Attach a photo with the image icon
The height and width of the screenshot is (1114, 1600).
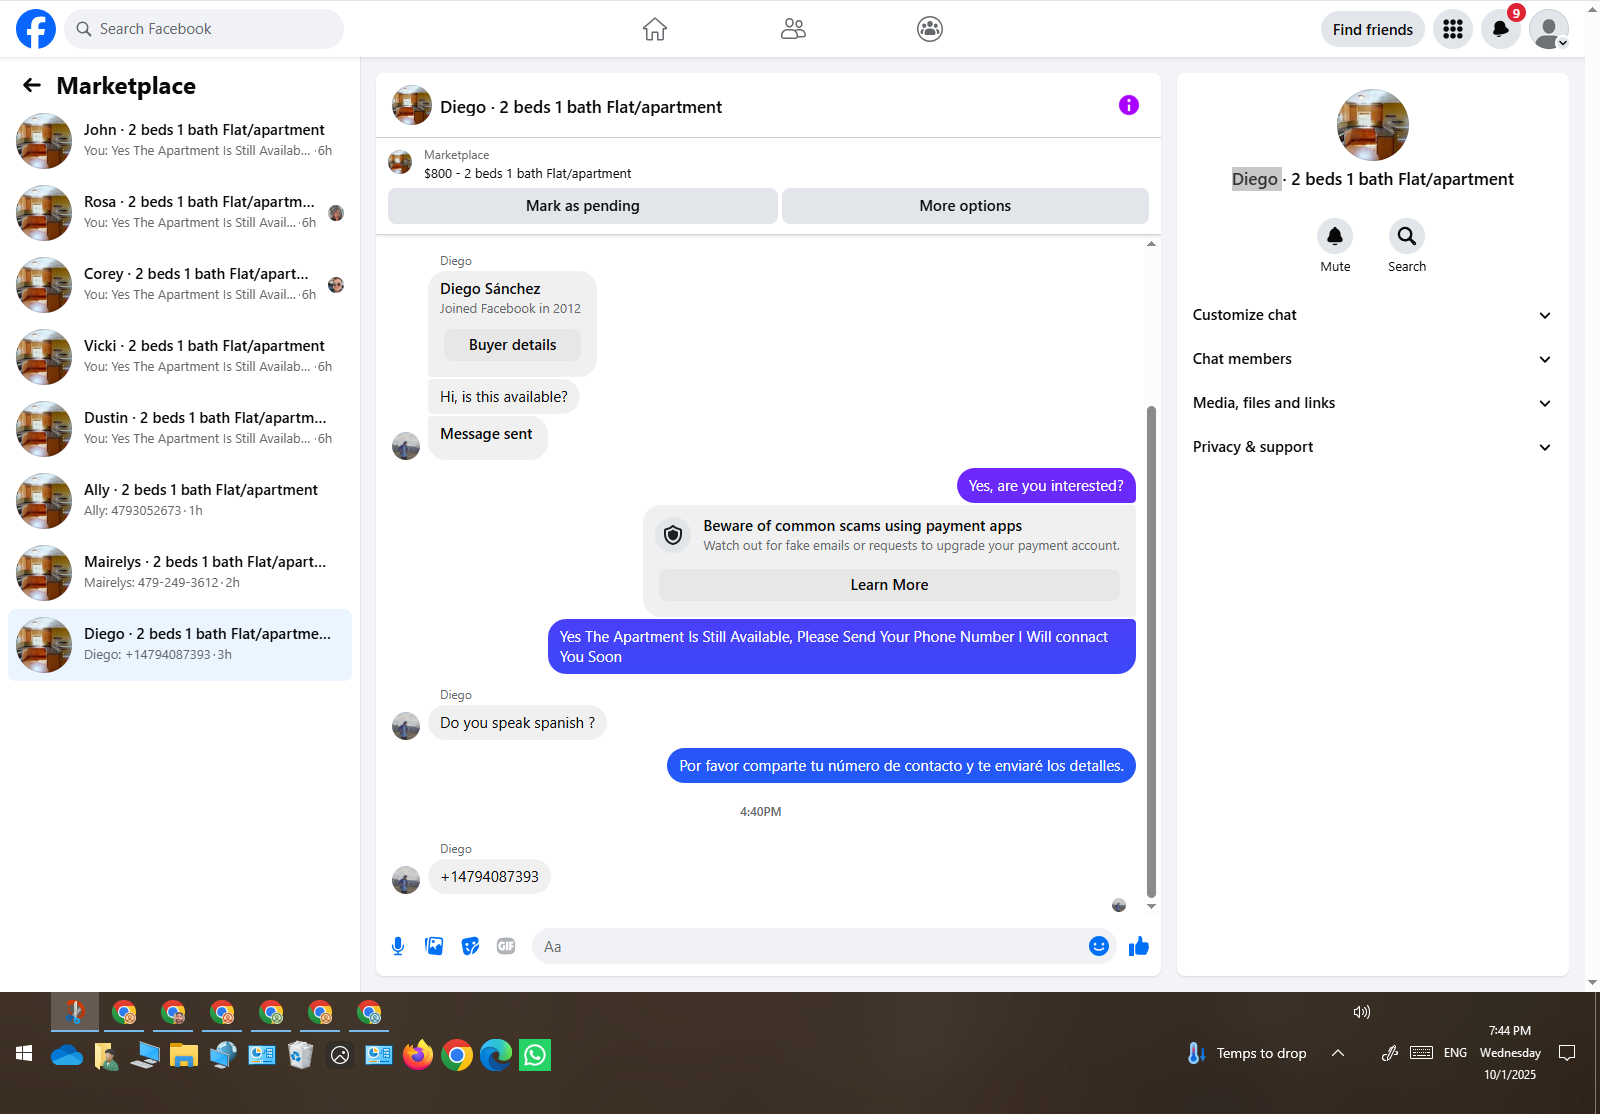click(434, 946)
